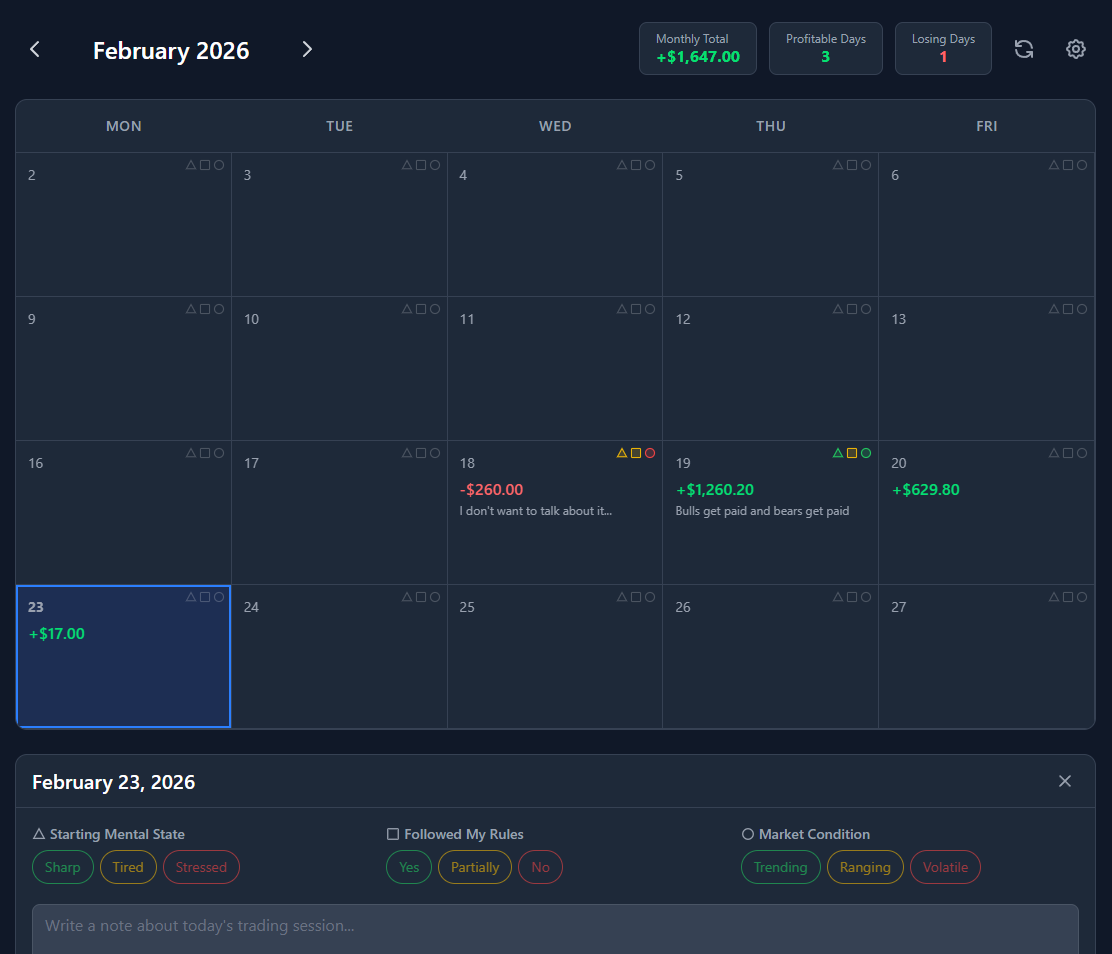Click the green triangle icon on February 19
The width and height of the screenshot is (1112, 954).
pyautogui.click(x=837, y=452)
